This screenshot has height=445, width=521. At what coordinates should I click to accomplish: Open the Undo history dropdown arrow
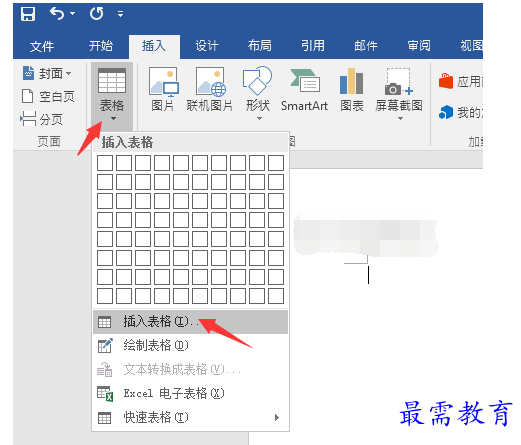72,14
